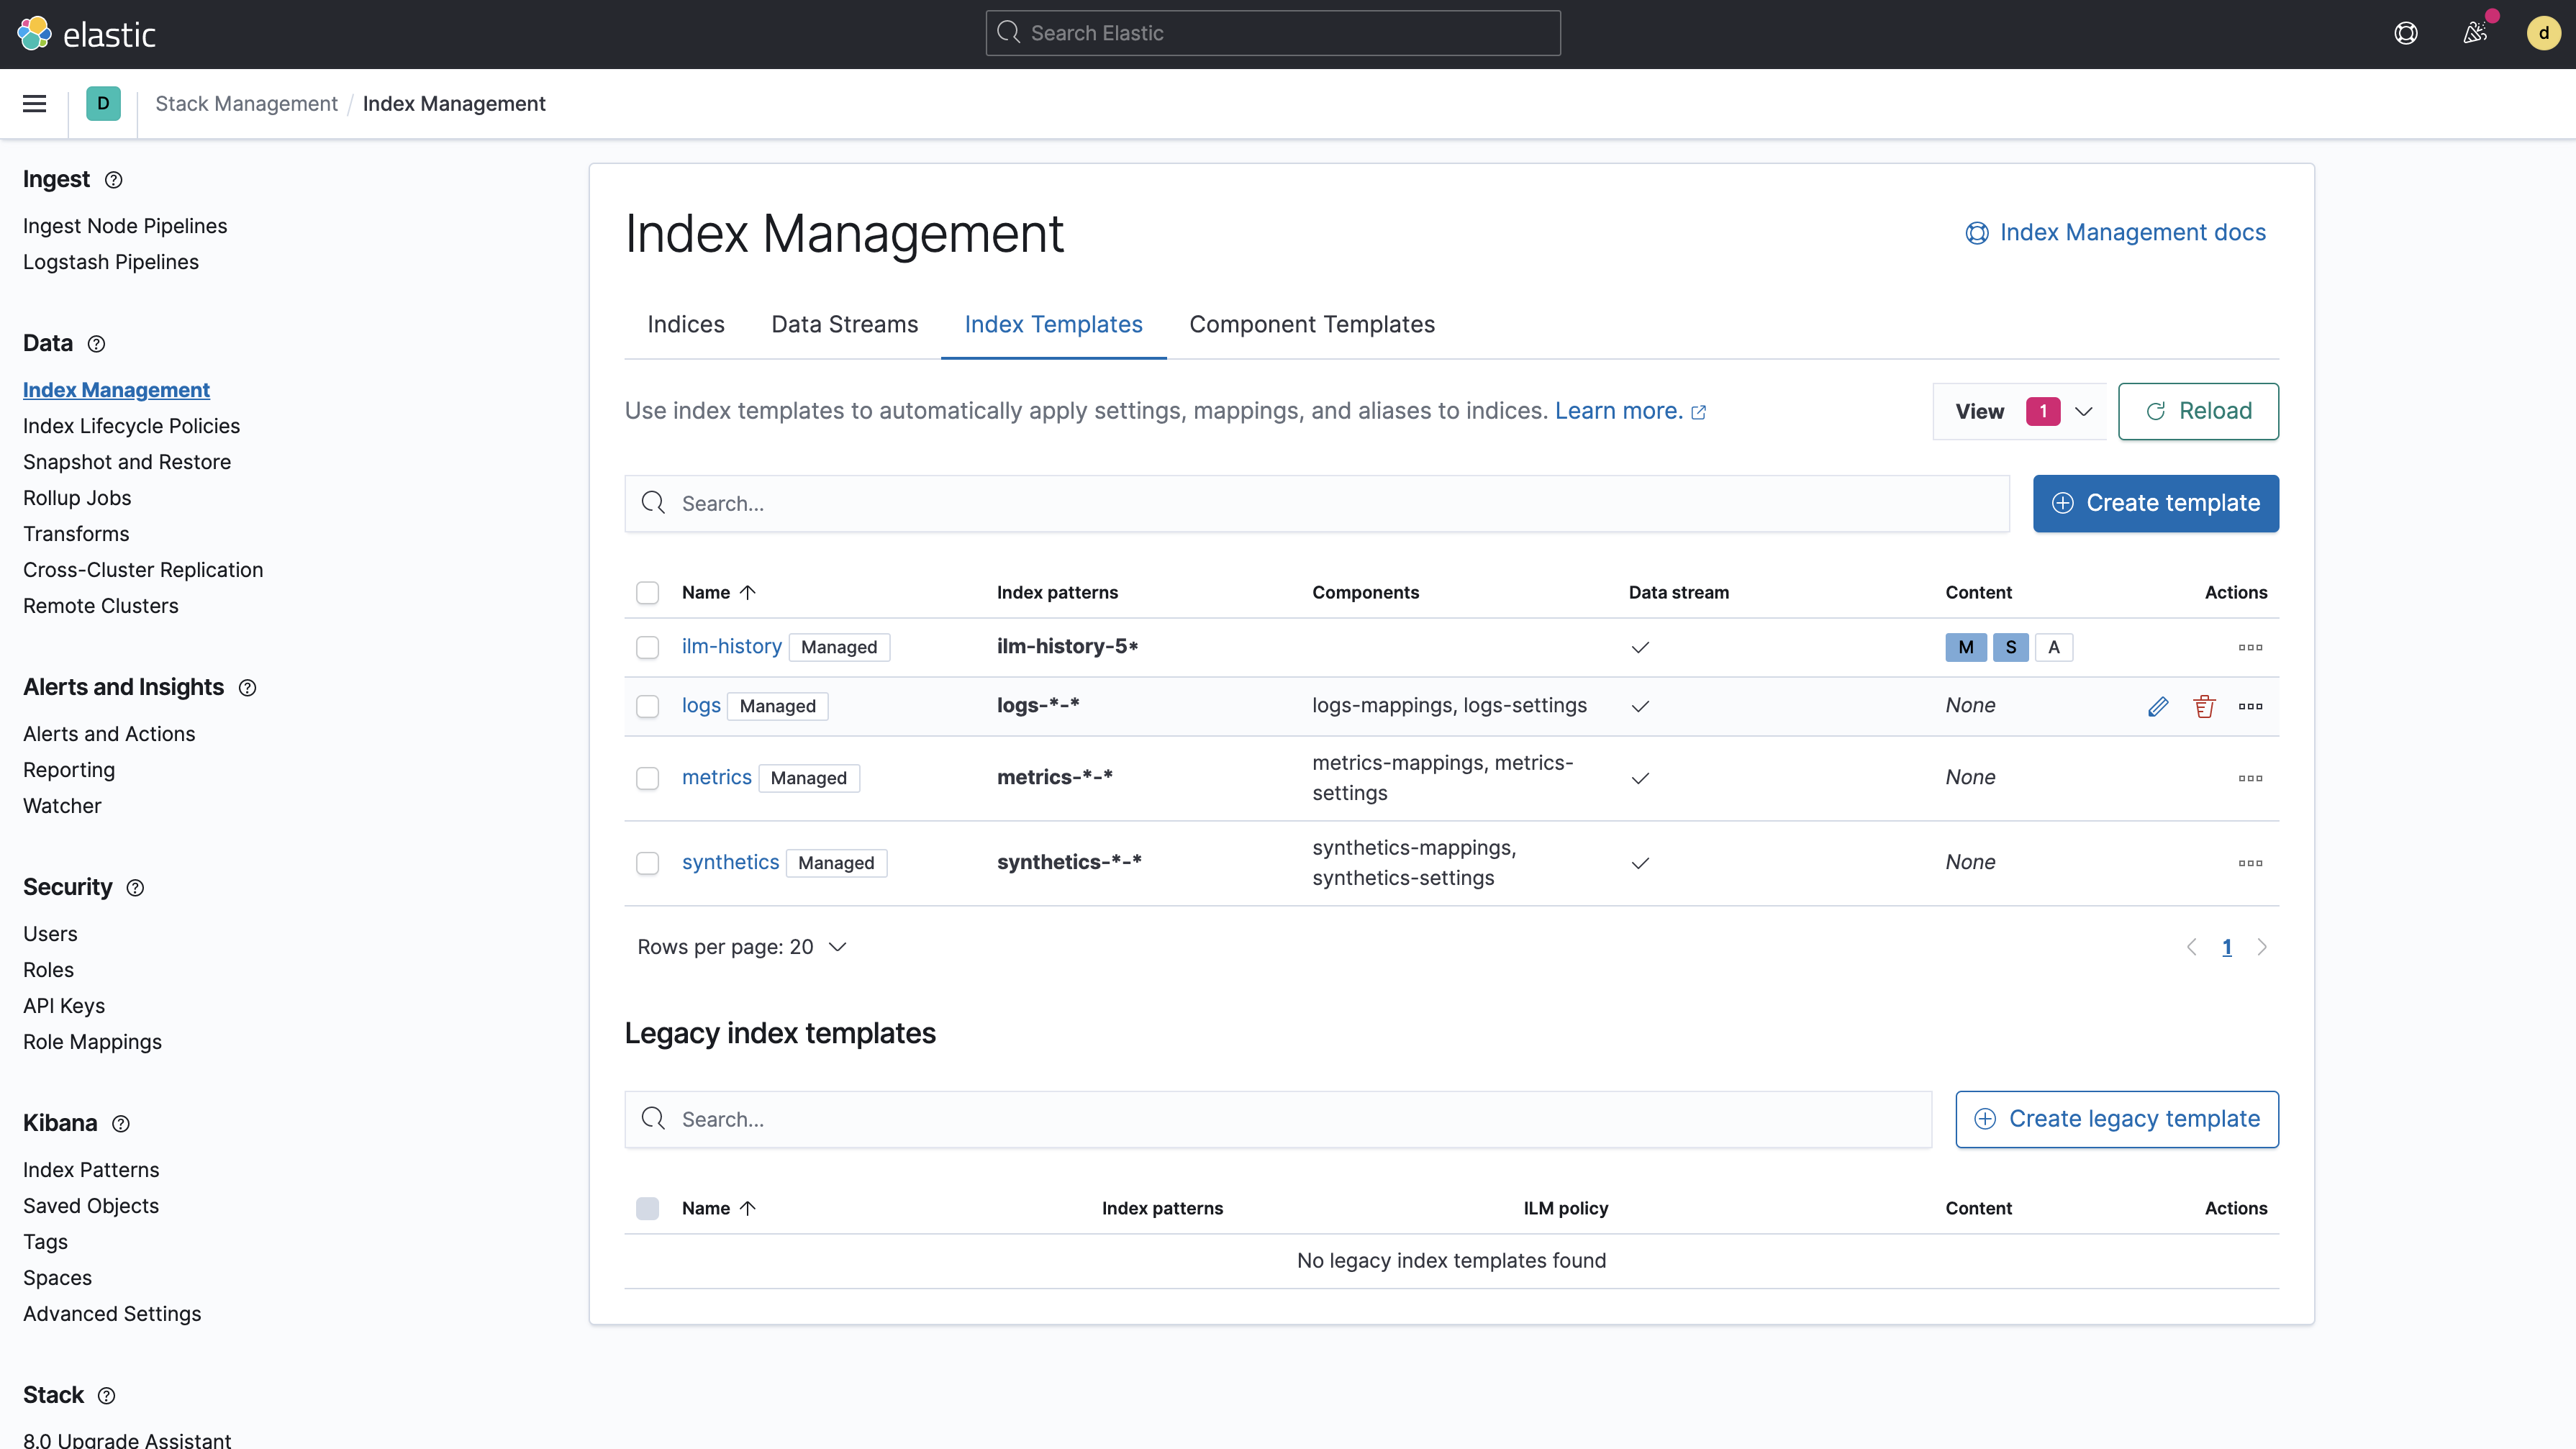Click the edit pencil icon for logs template
Screen dimensions: 2576x1449
tap(2157, 706)
